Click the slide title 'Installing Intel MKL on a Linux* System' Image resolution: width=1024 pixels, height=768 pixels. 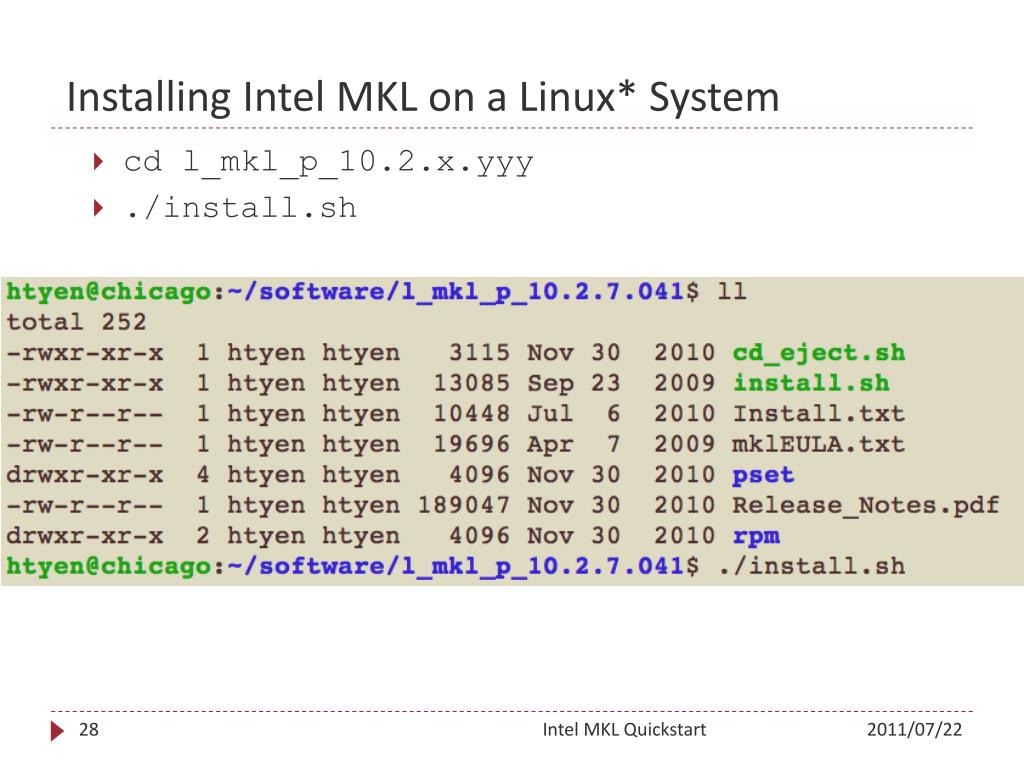tap(423, 97)
